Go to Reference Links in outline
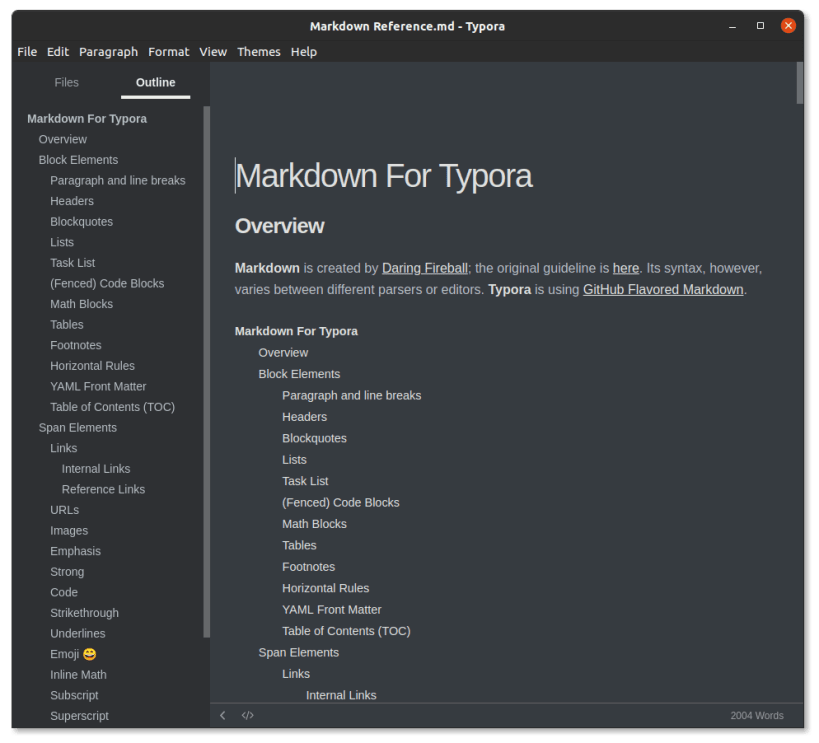The image size is (819, 743). [103, 489]
